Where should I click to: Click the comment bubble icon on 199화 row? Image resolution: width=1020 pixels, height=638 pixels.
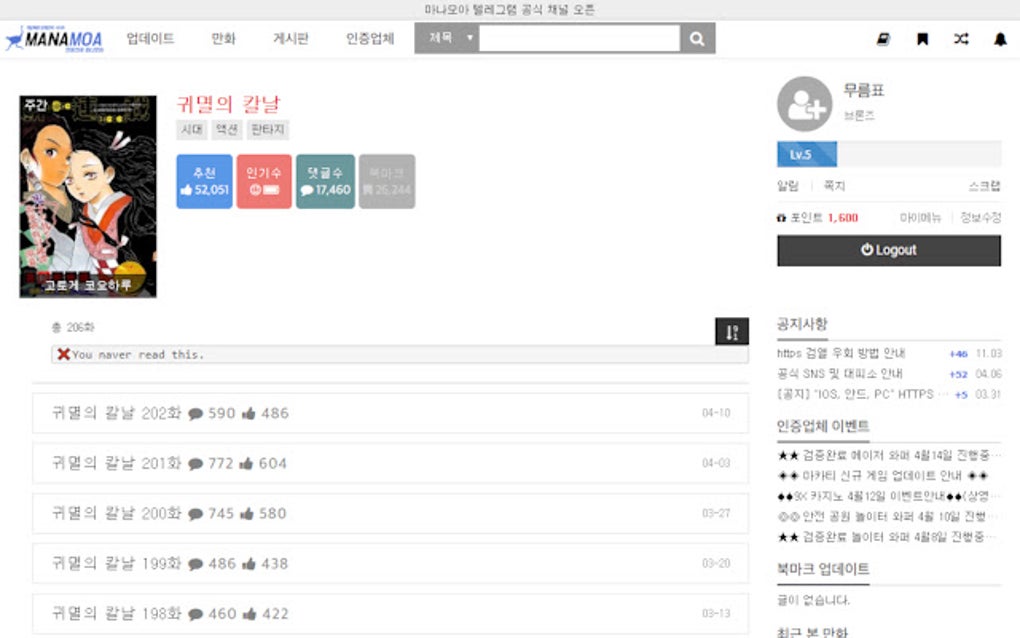pyautogui.click(x=195, y=564)
